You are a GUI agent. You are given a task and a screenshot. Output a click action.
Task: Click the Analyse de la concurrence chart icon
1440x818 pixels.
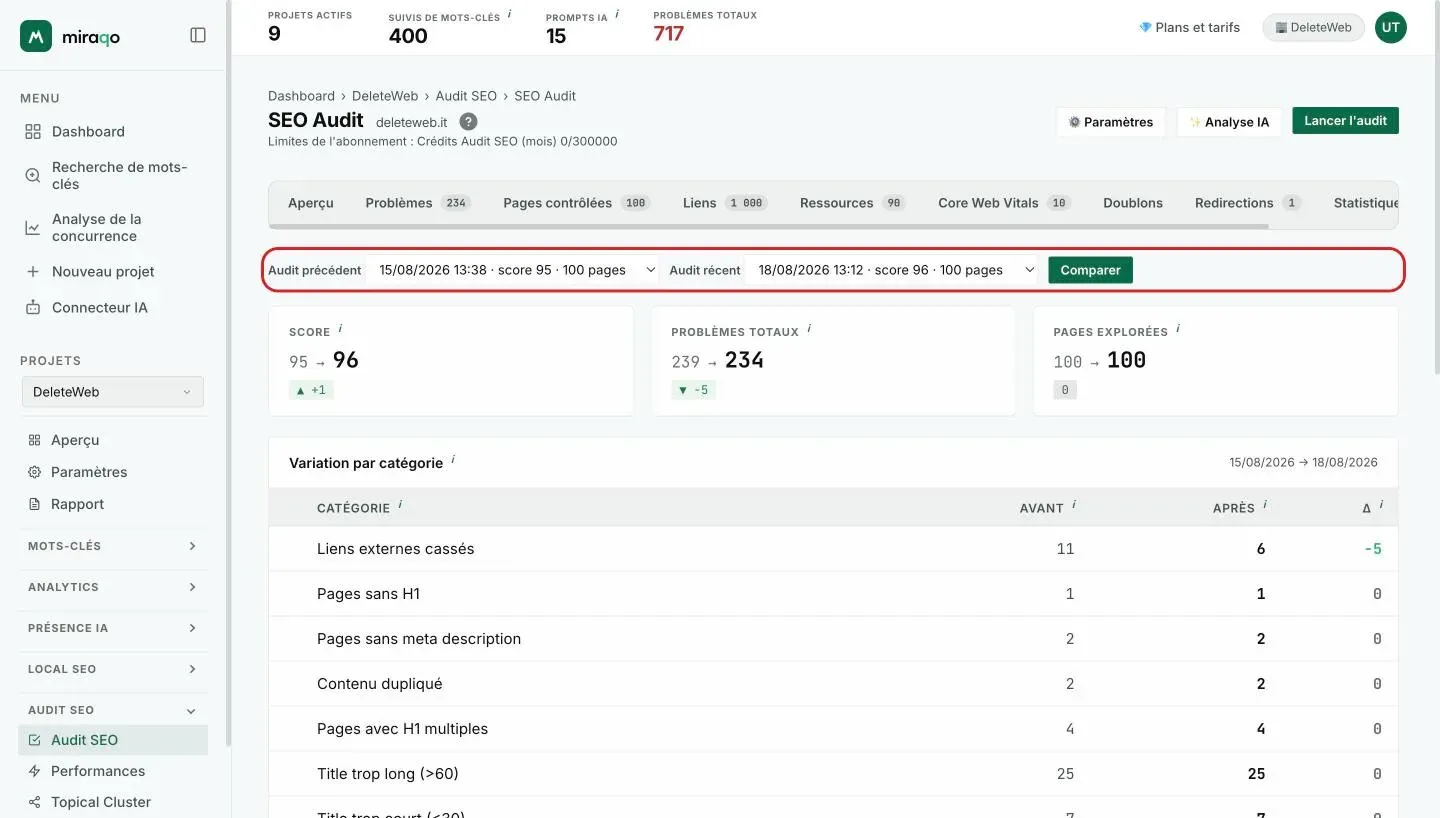pyautogui.click(x=33, y=228)
